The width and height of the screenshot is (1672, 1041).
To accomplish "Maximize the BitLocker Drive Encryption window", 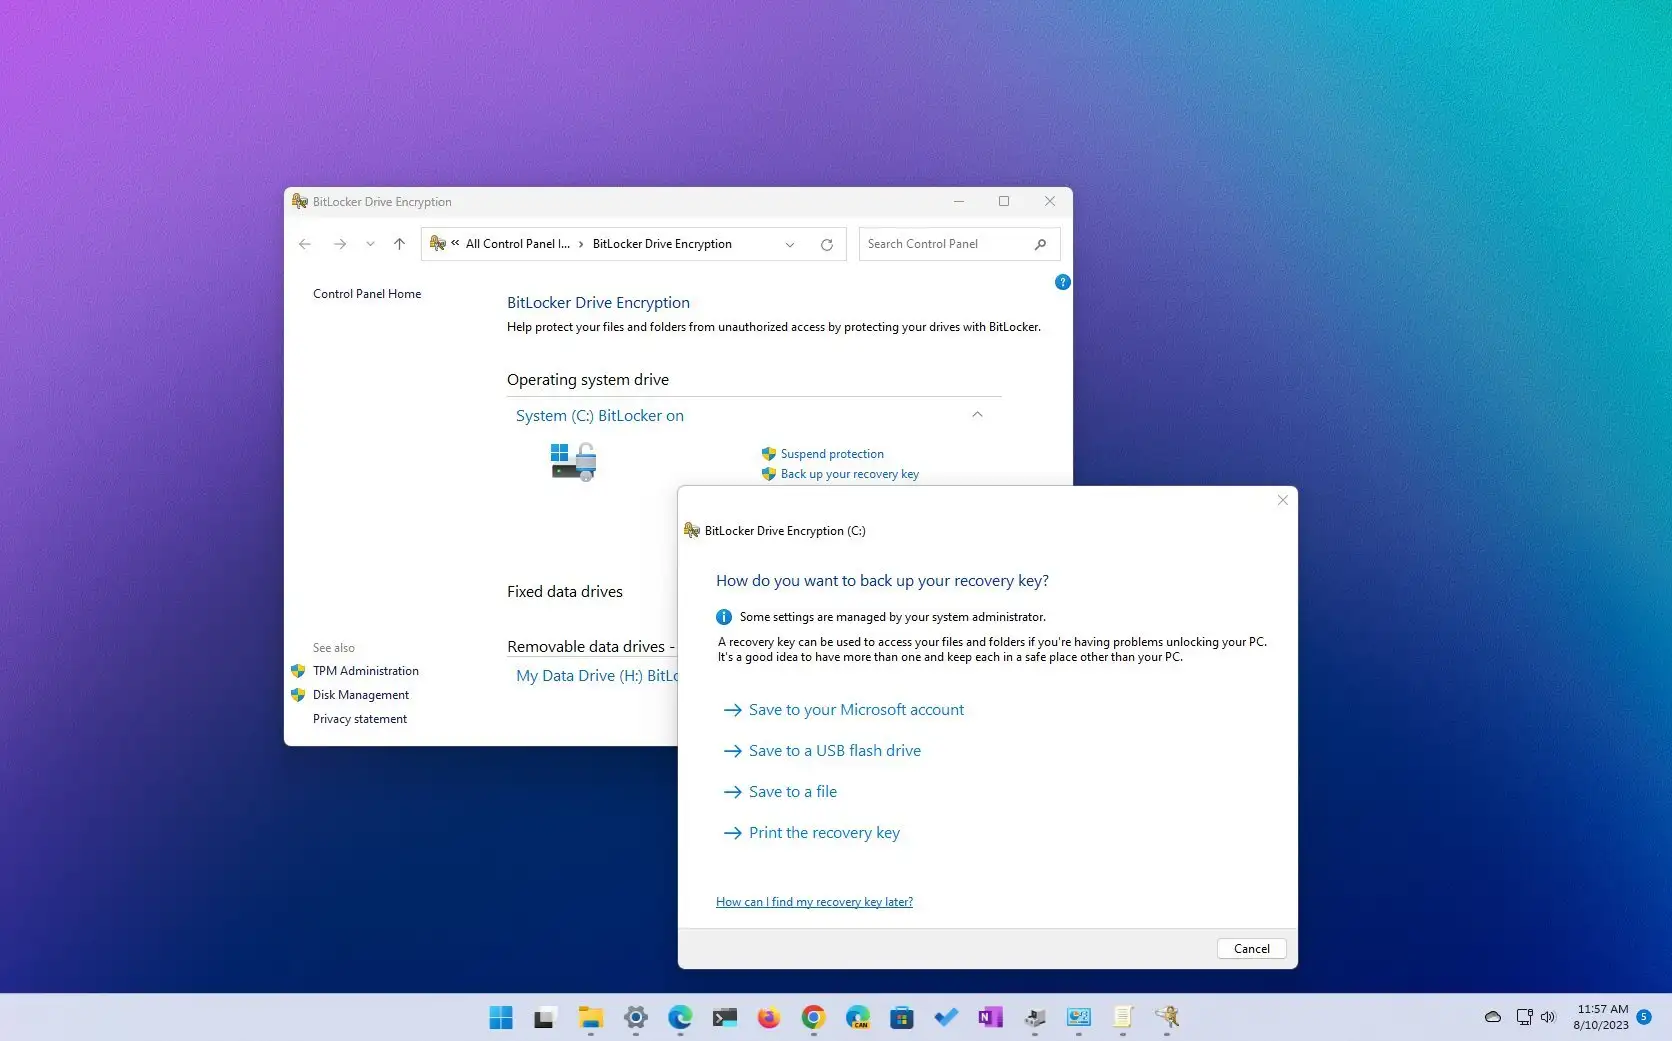I will click(1004, 201).
